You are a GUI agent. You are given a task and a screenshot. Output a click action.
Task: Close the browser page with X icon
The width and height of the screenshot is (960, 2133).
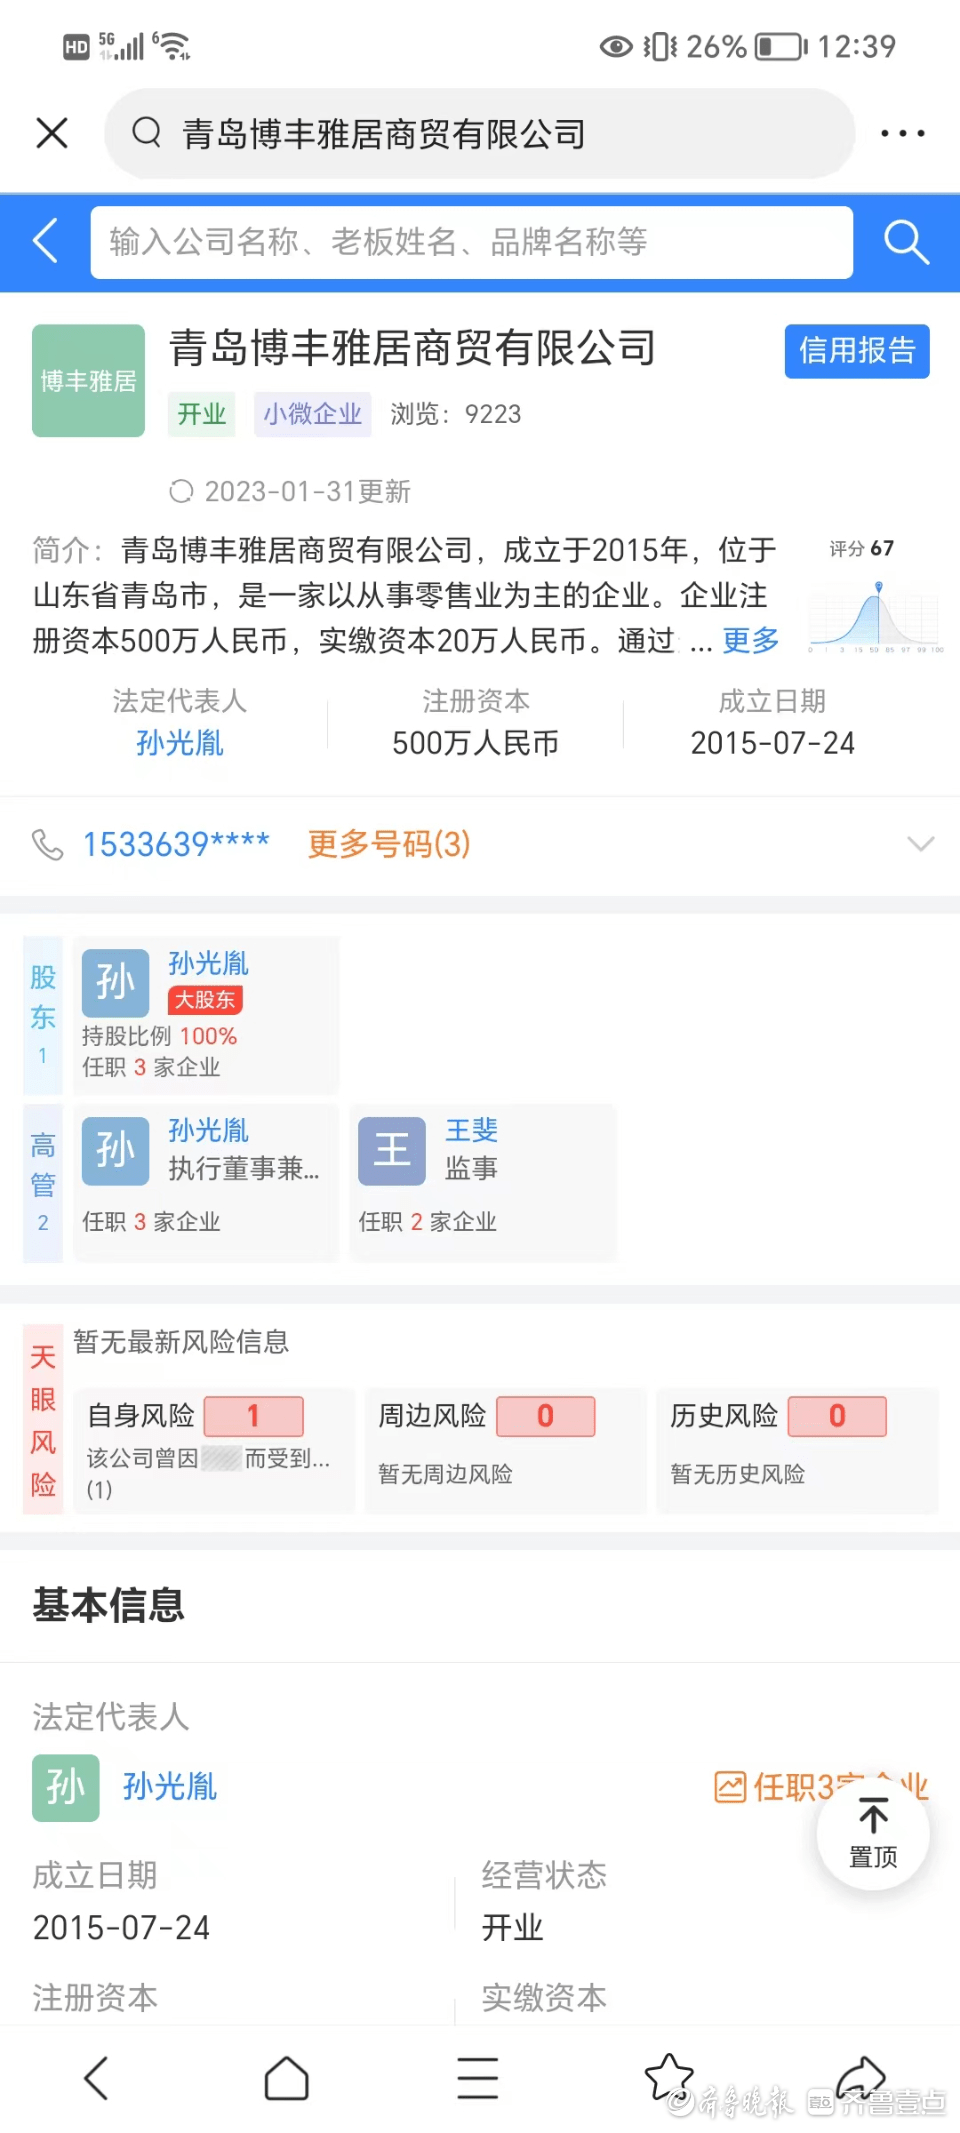[x=52, y=133]
